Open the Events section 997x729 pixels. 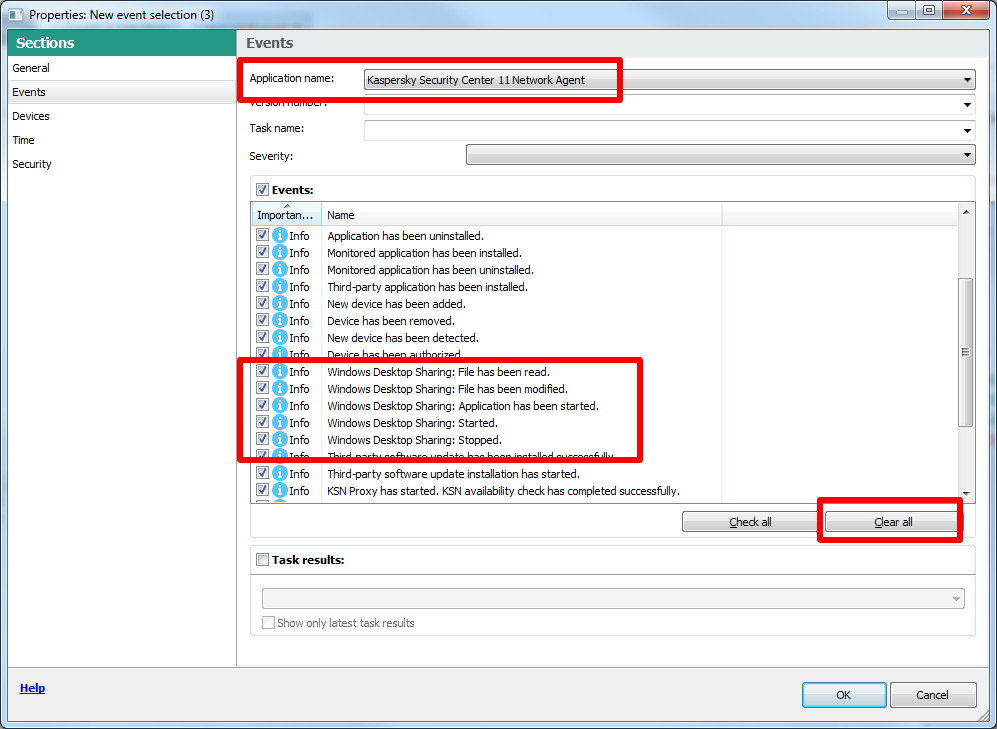coord(121,92)
